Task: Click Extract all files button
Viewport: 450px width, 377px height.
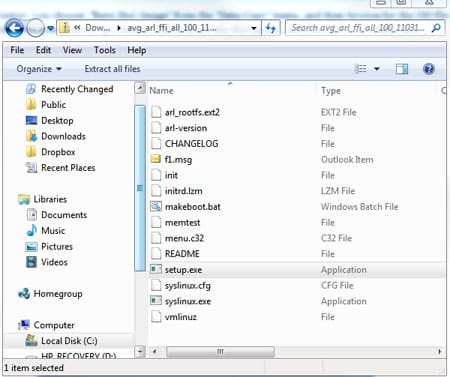Action: (112, 69)
